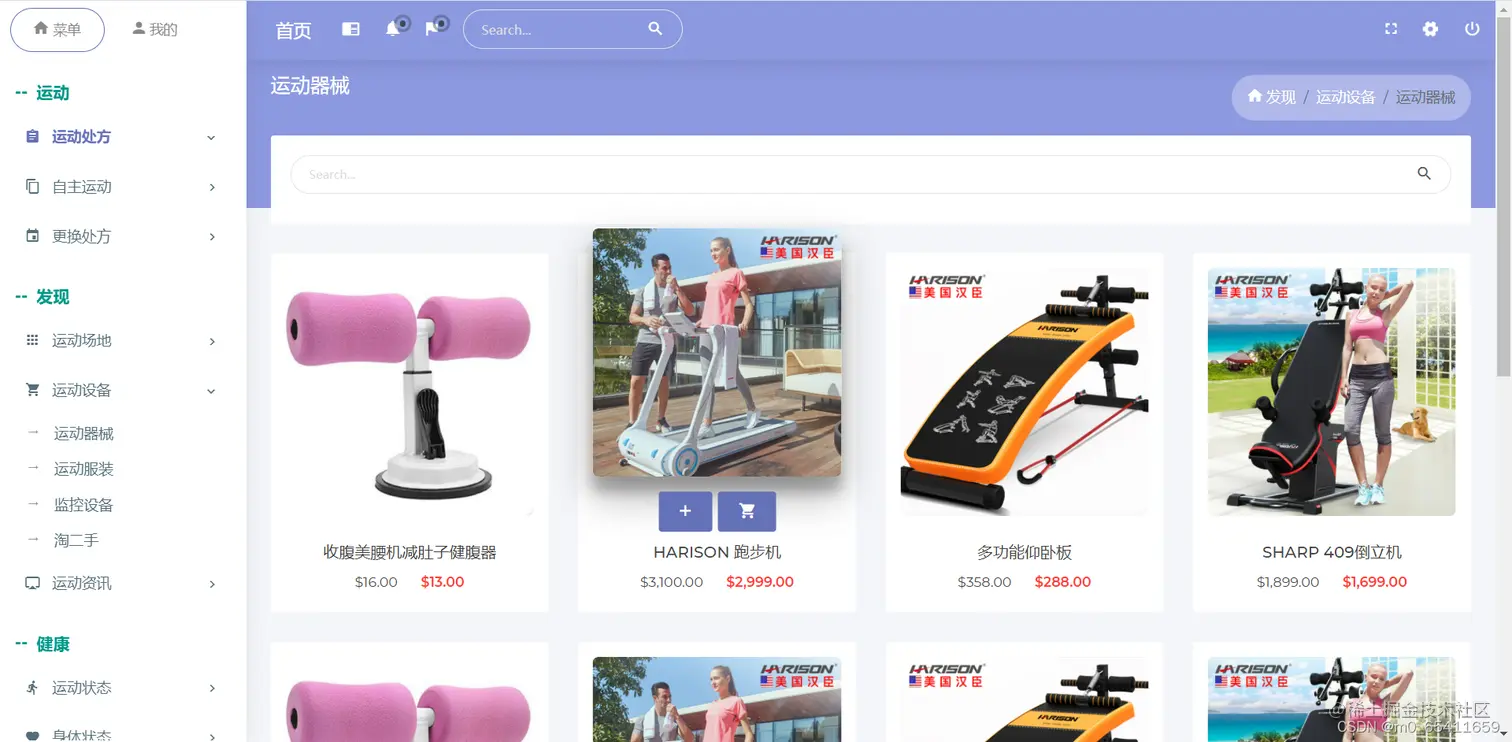Click the grid icon beside 运动场地

(32, 340)
